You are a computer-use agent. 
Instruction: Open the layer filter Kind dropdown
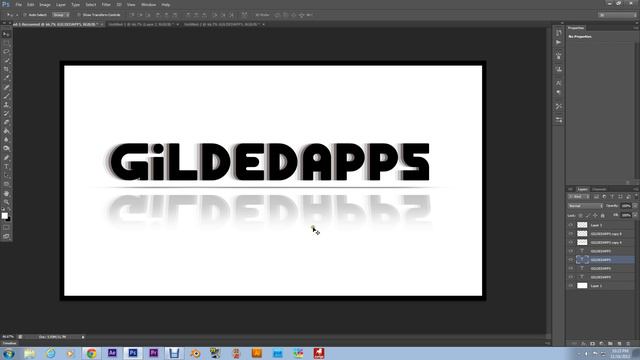click(578, 197)
